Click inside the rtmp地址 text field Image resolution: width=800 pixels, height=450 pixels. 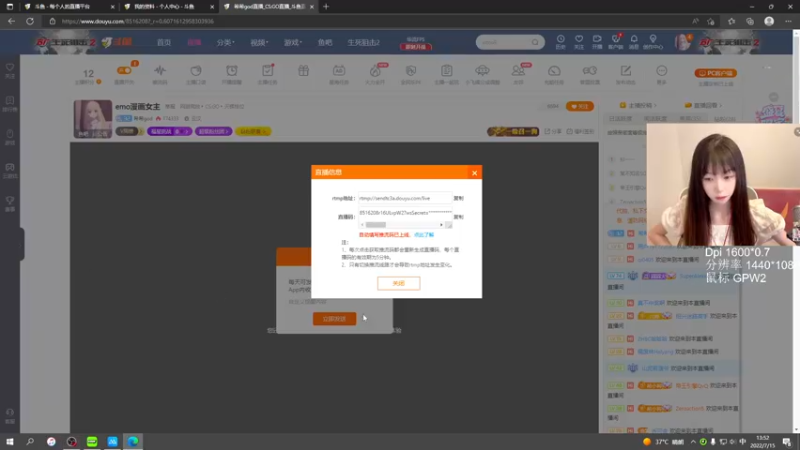tap(405, 198)
